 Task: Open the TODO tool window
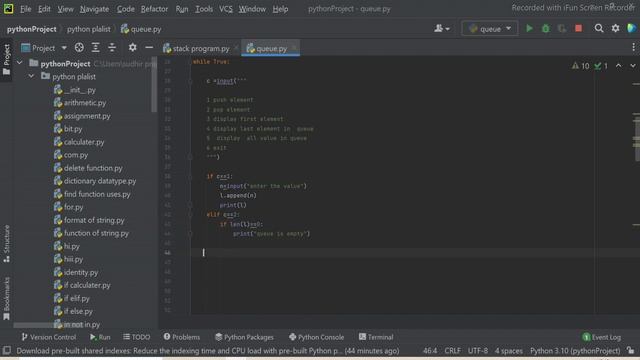[137, 337]
